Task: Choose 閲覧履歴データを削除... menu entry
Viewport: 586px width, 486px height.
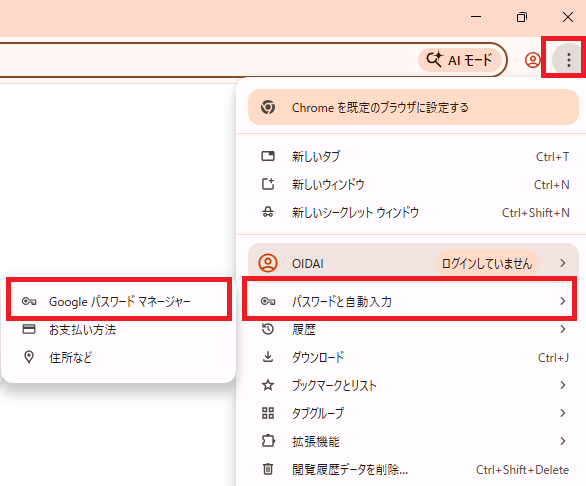Action: (413, 469)
